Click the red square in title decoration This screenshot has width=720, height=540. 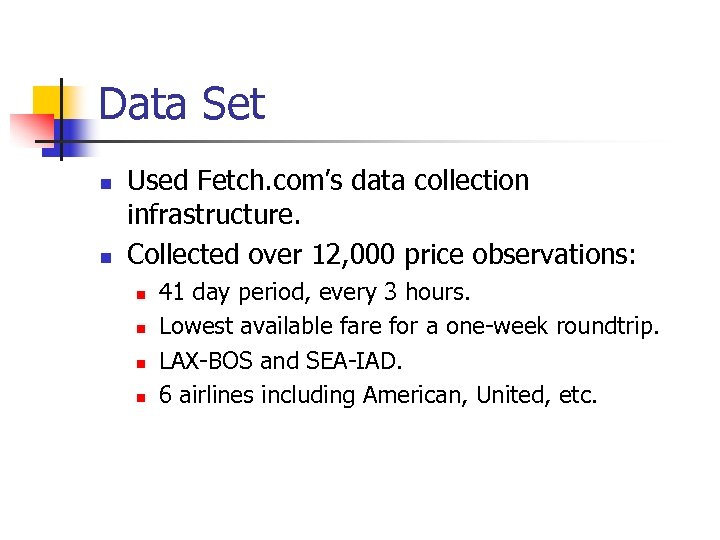(x=28, y=128)
